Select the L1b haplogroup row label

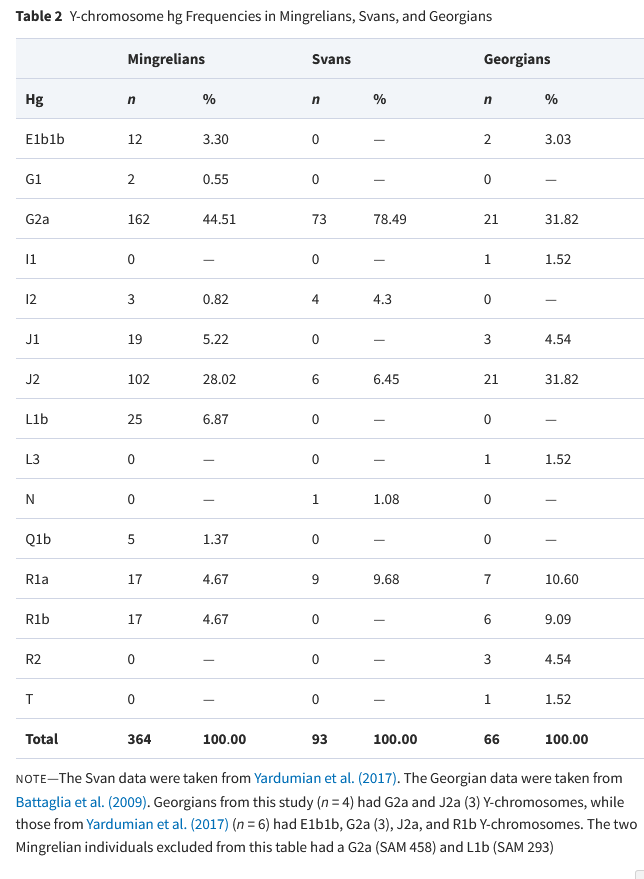[x=36, y=419]
